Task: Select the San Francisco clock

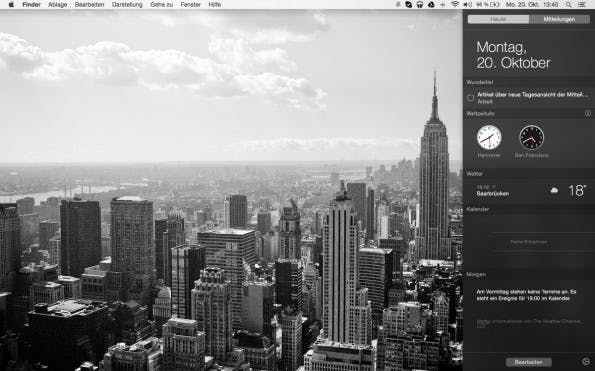Action: pos(532,137)
